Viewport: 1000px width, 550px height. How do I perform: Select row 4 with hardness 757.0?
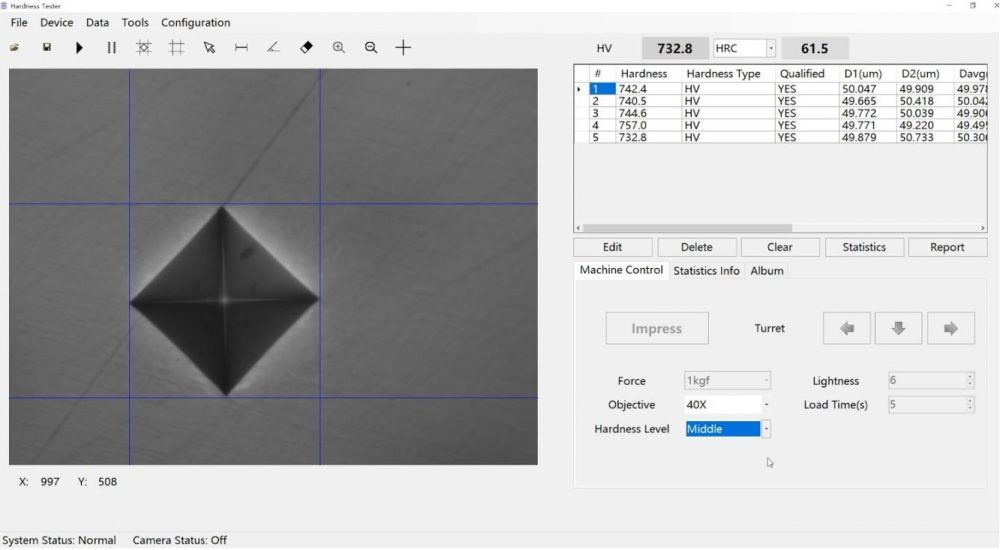point(781,125)
